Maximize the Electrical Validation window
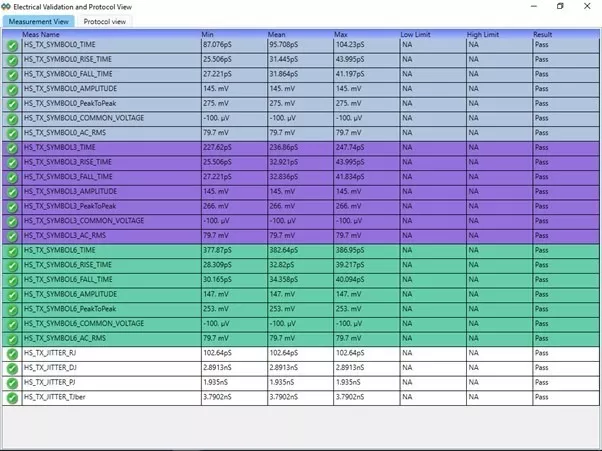602x451 pixels. [x=559, y=6]
